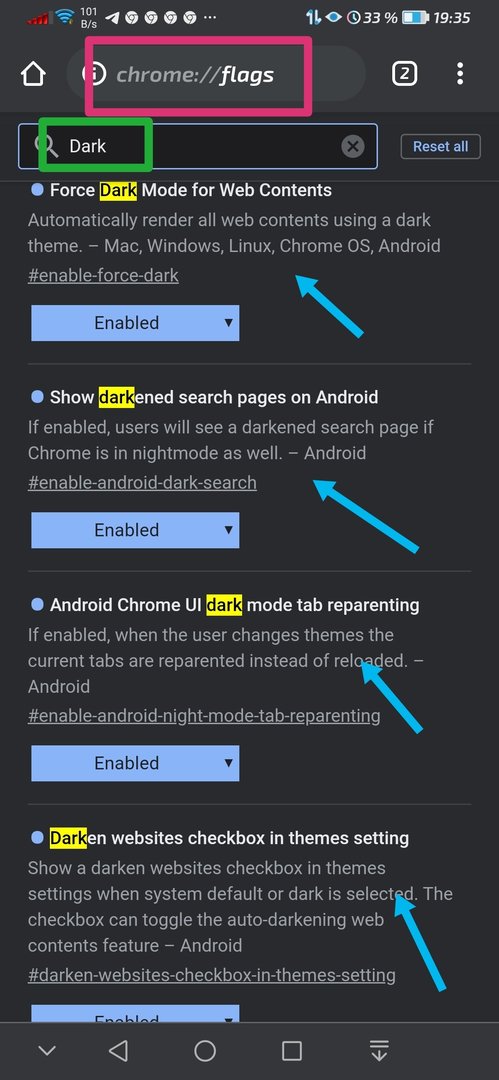The height and width of the screenshot is (1080, 499).
Task: Open the tab switcher showing 2 tabs
Action: point(405,74)
